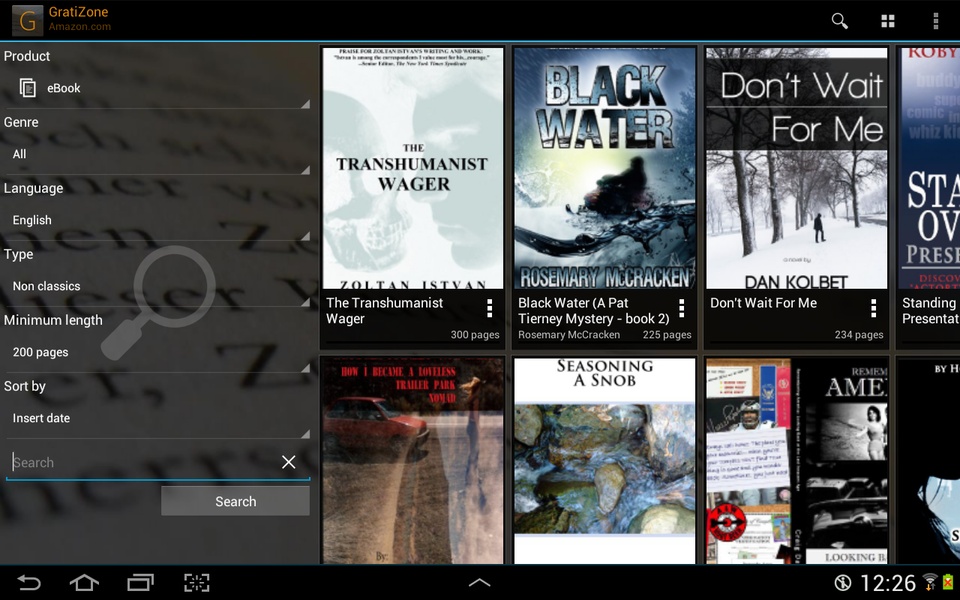This screenshot has width=960, height=600.
Task: Open the Seasoning a Snob cover
Action: pyautogui.click(x=605, y=460)
